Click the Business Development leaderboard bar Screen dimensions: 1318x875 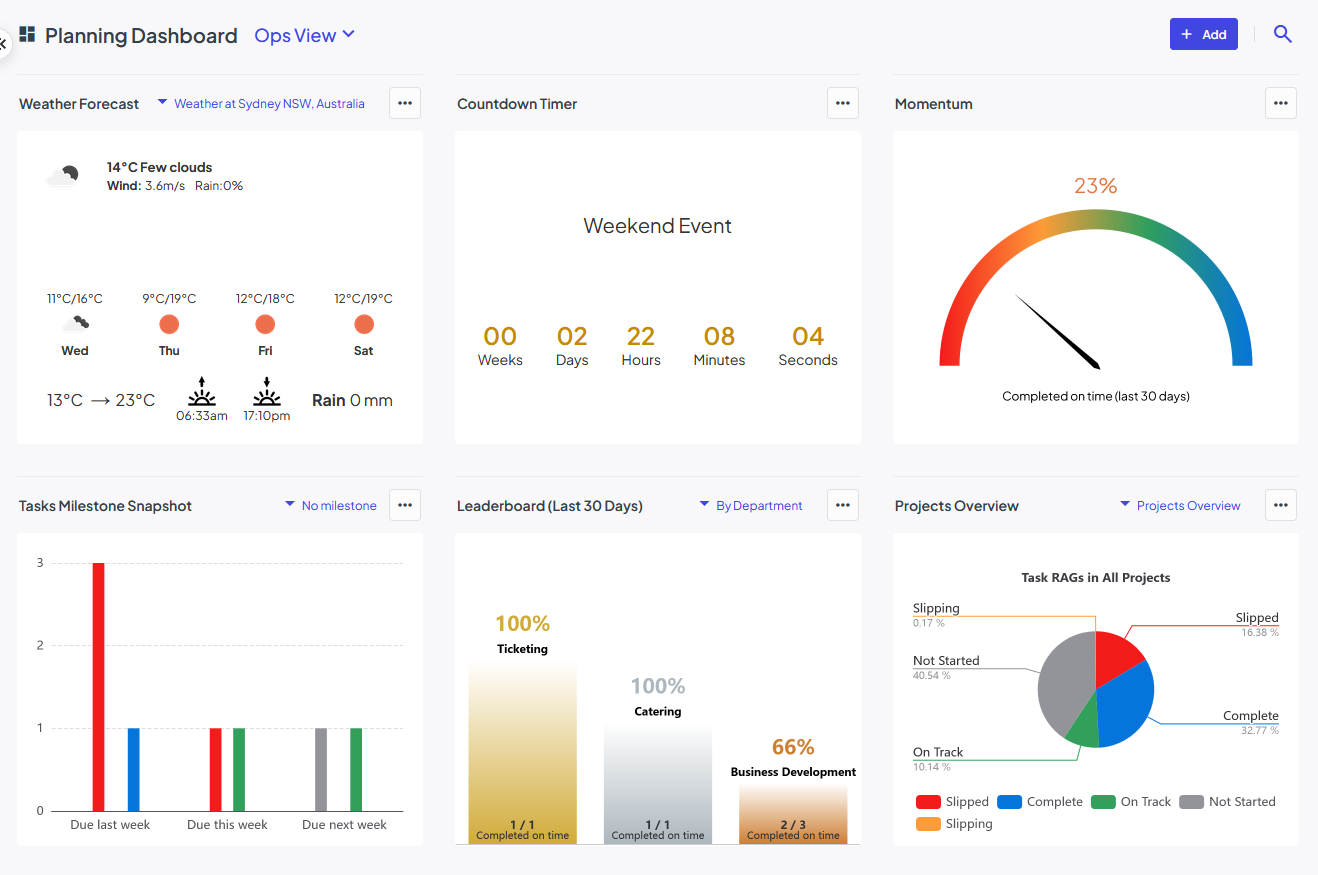coord(793,815)
